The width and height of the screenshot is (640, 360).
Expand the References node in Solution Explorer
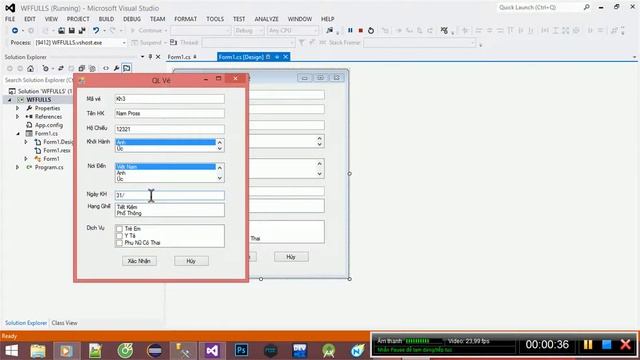point(18,117)
